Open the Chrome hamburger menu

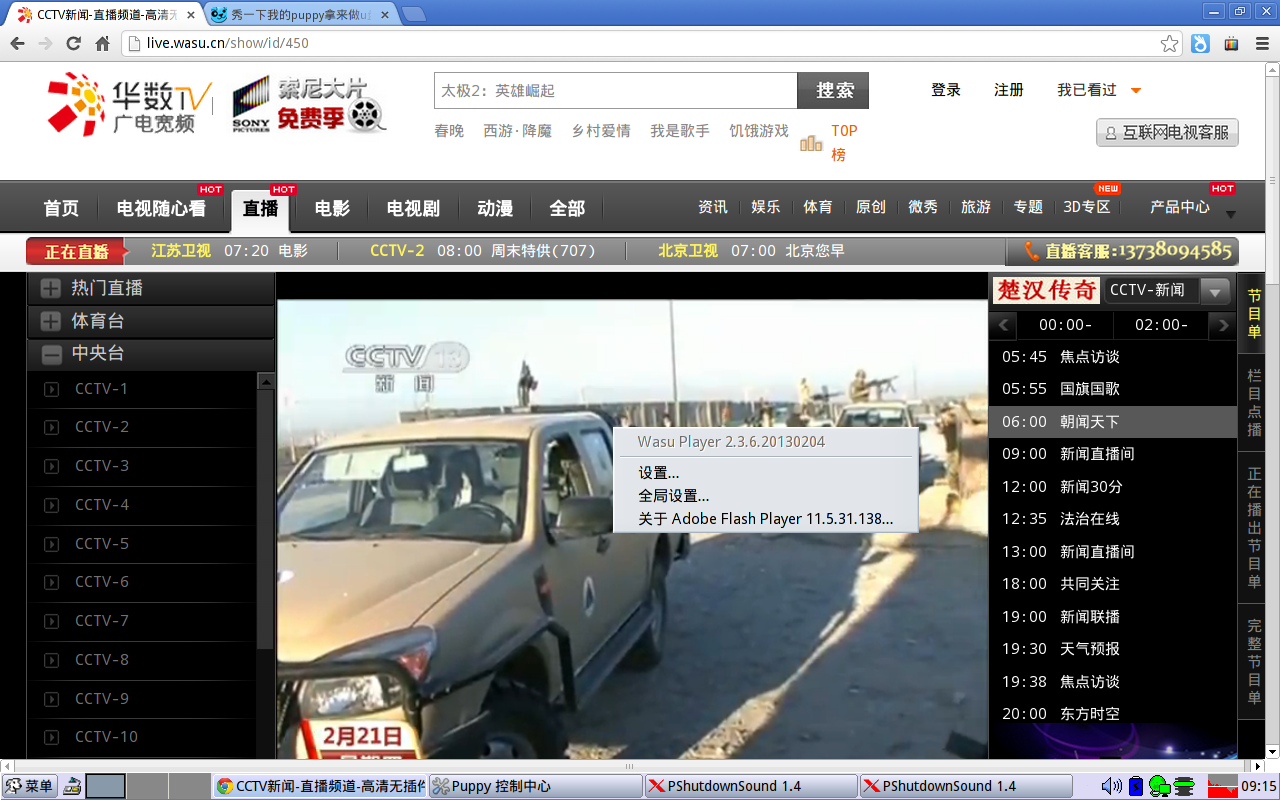click(1260, 43)
